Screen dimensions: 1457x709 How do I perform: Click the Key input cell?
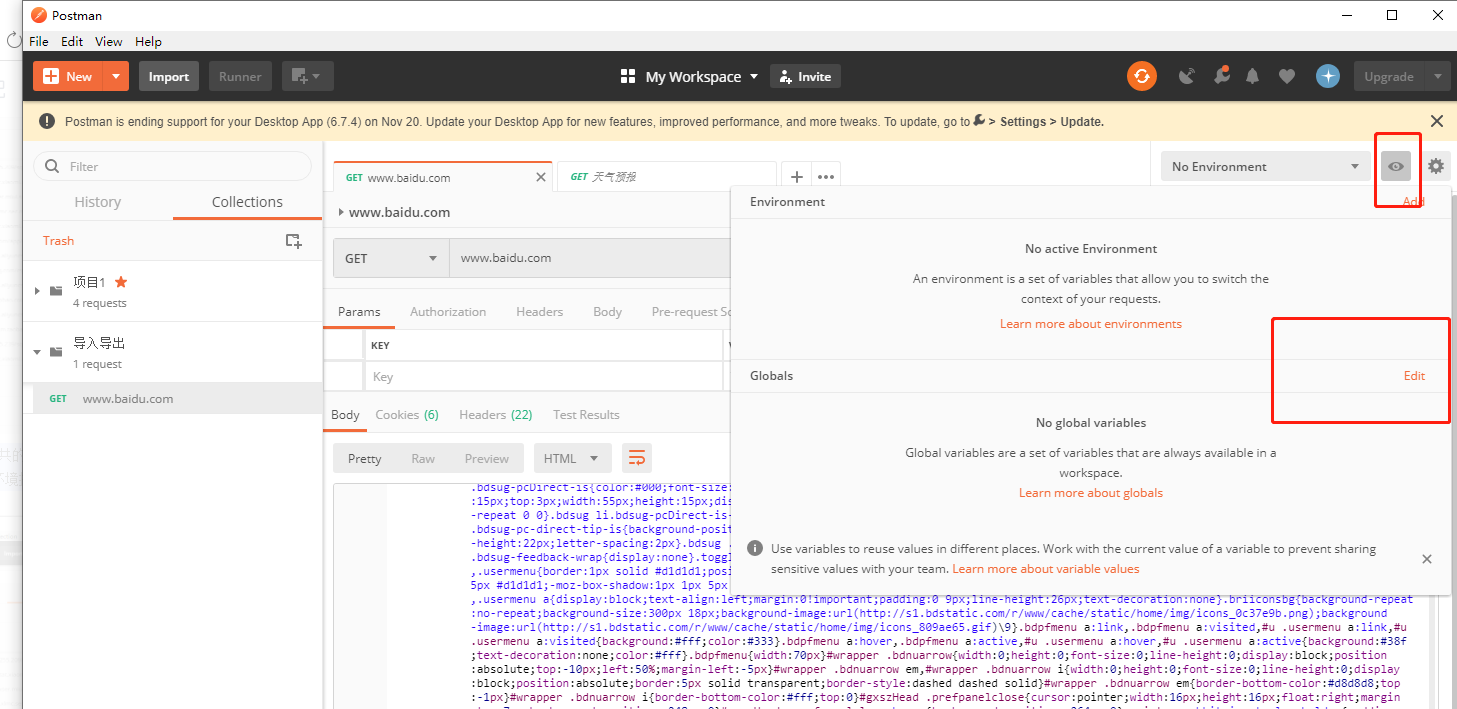544,377
